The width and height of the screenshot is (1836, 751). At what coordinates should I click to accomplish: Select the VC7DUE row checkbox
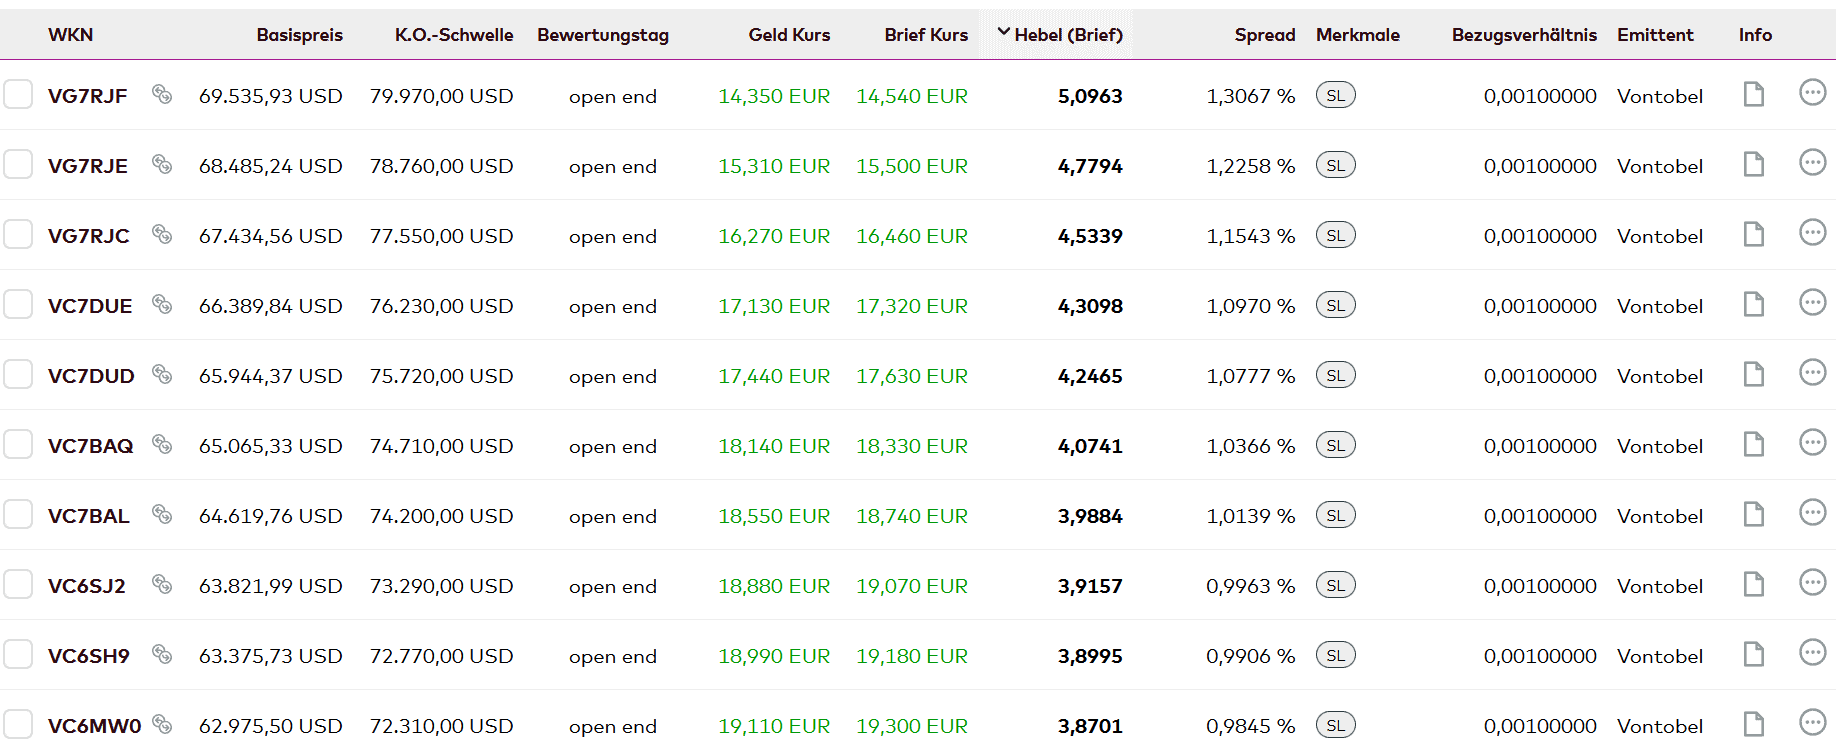point(18,305)
